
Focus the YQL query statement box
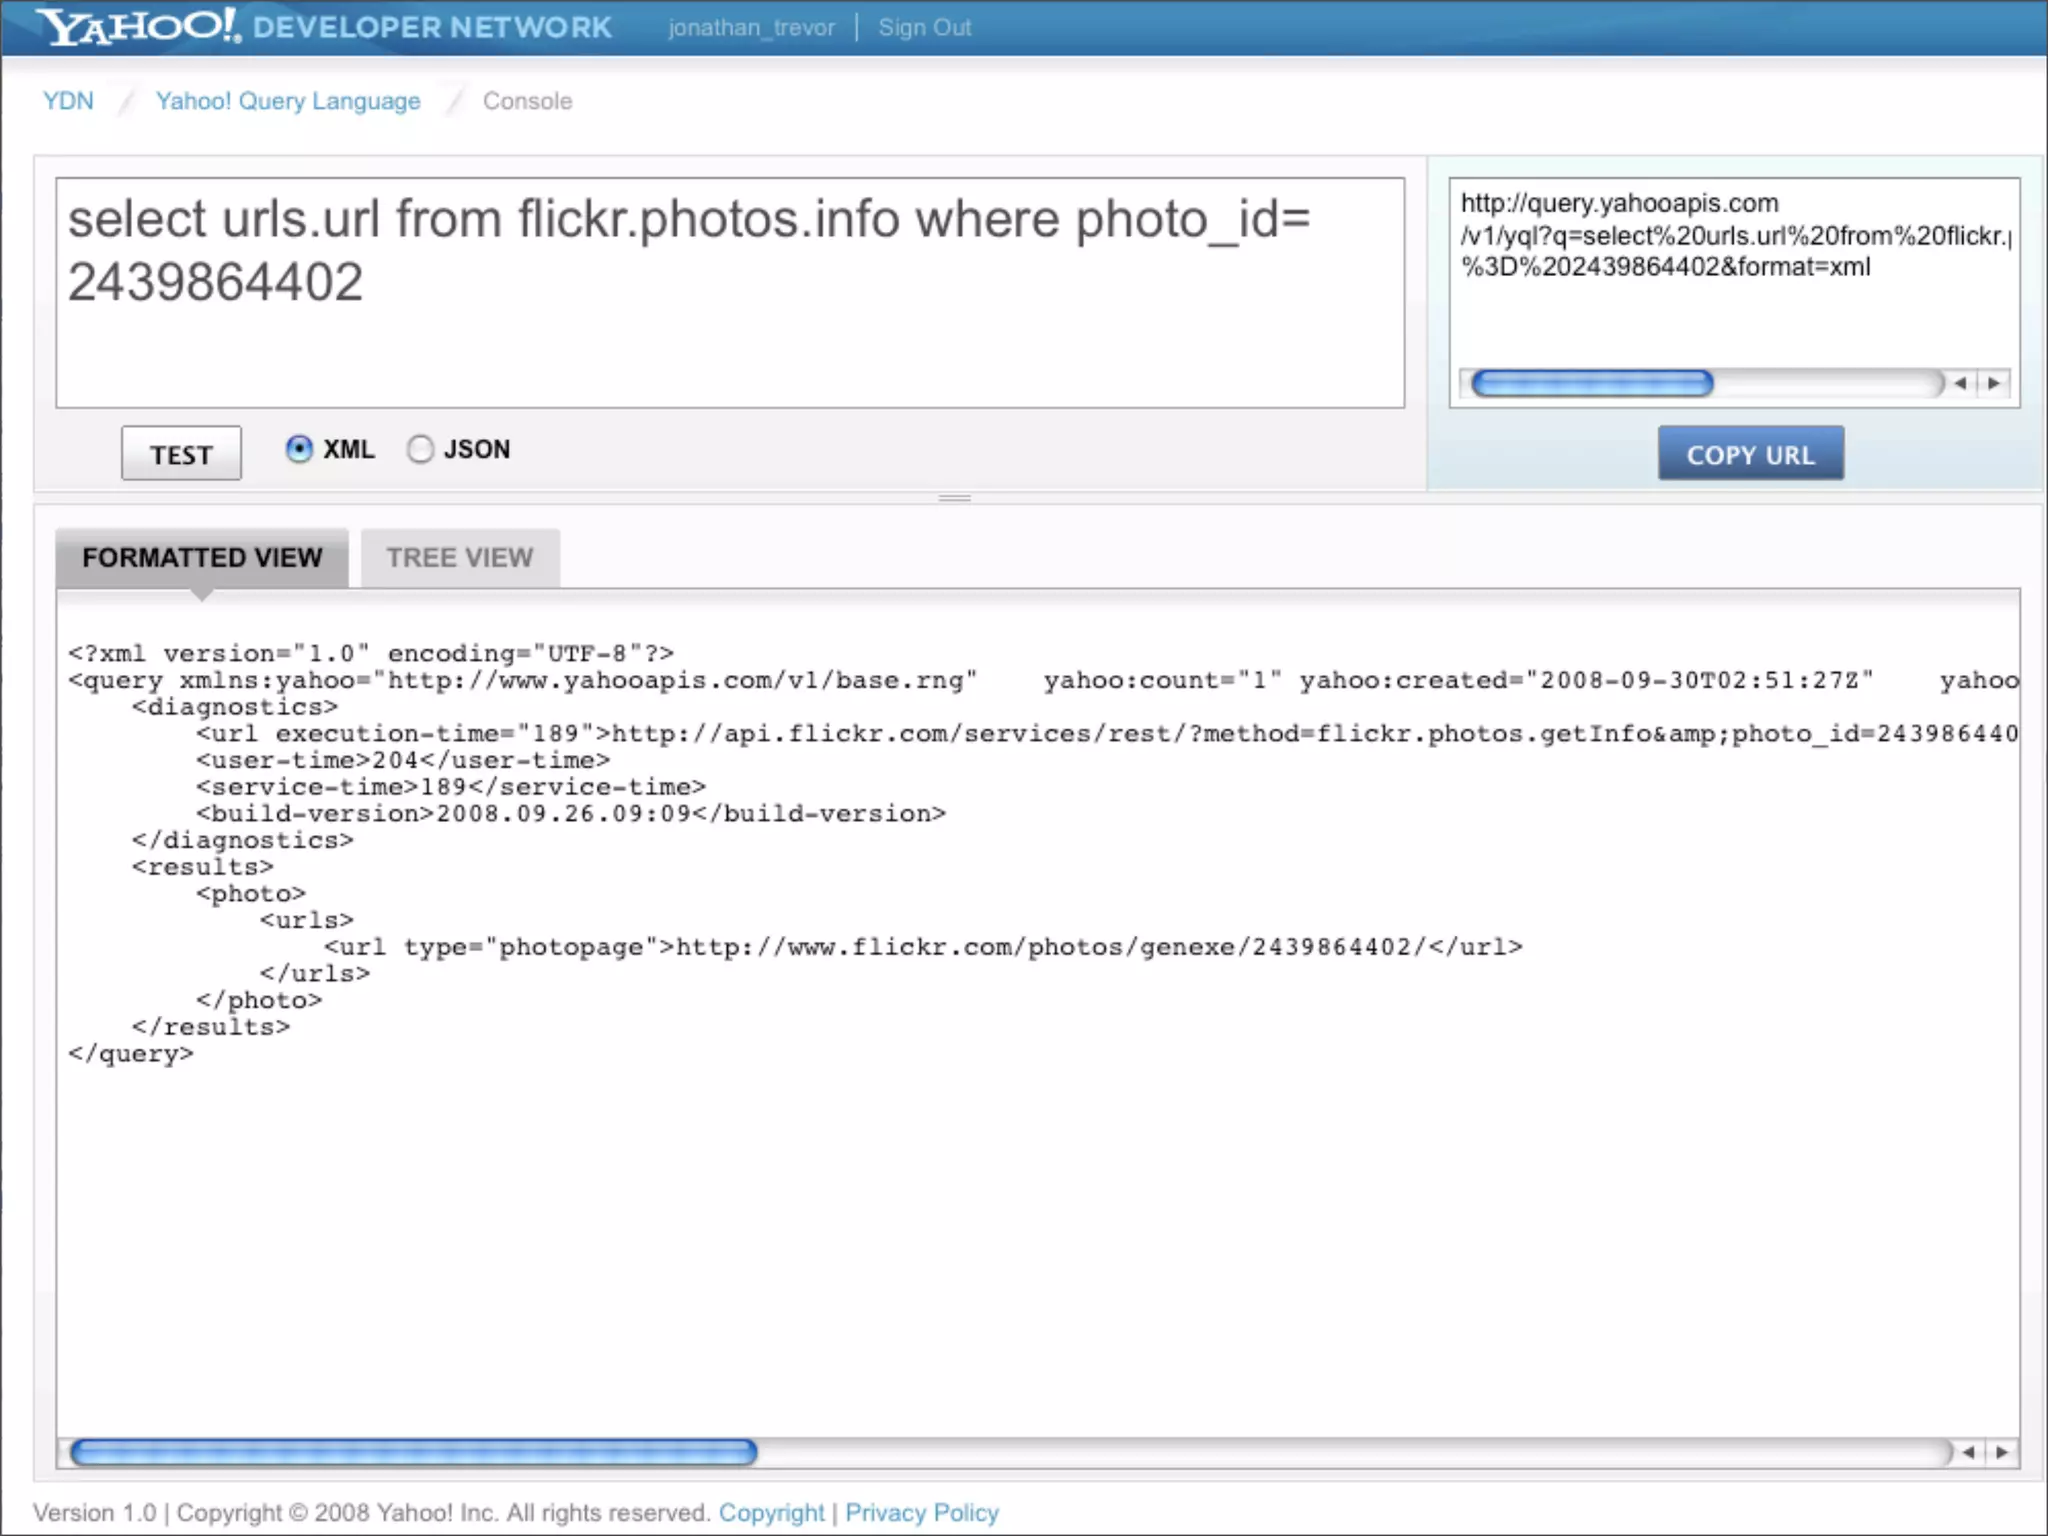pos(730,292)
